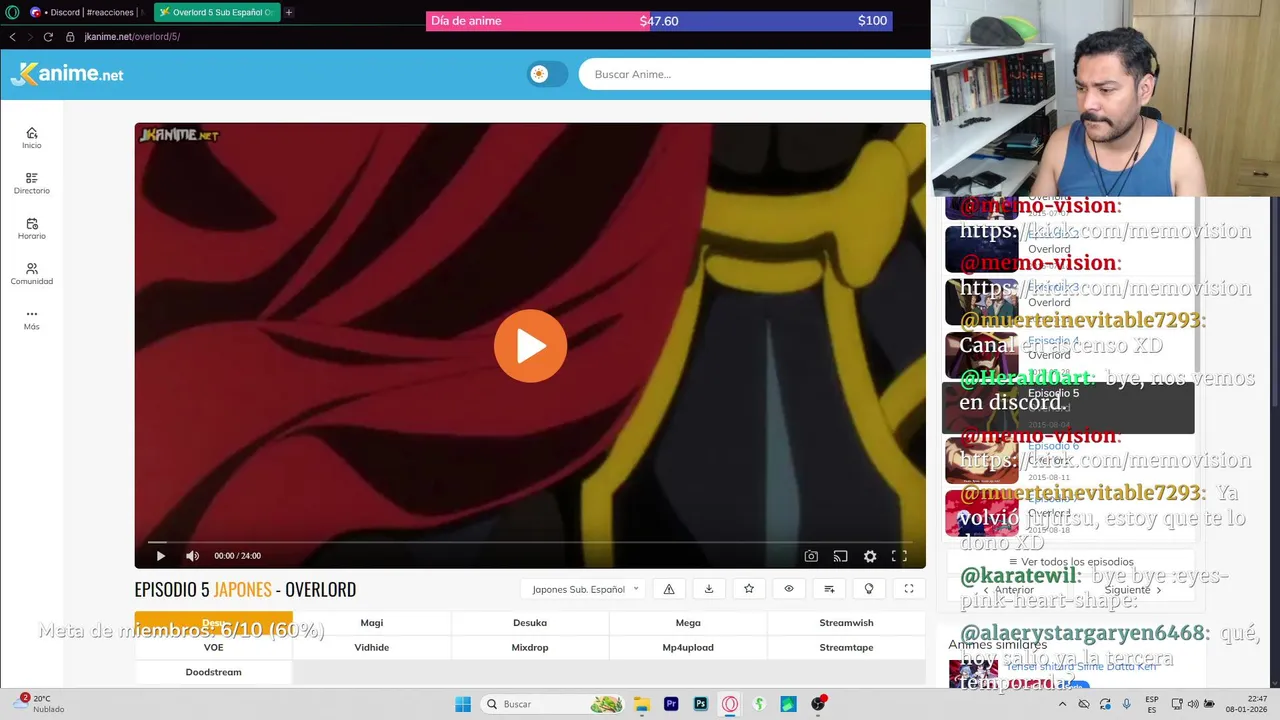Open the taskbar volume control
Viewport: 1280px width, 720px height.
(x=1192, y=704)
